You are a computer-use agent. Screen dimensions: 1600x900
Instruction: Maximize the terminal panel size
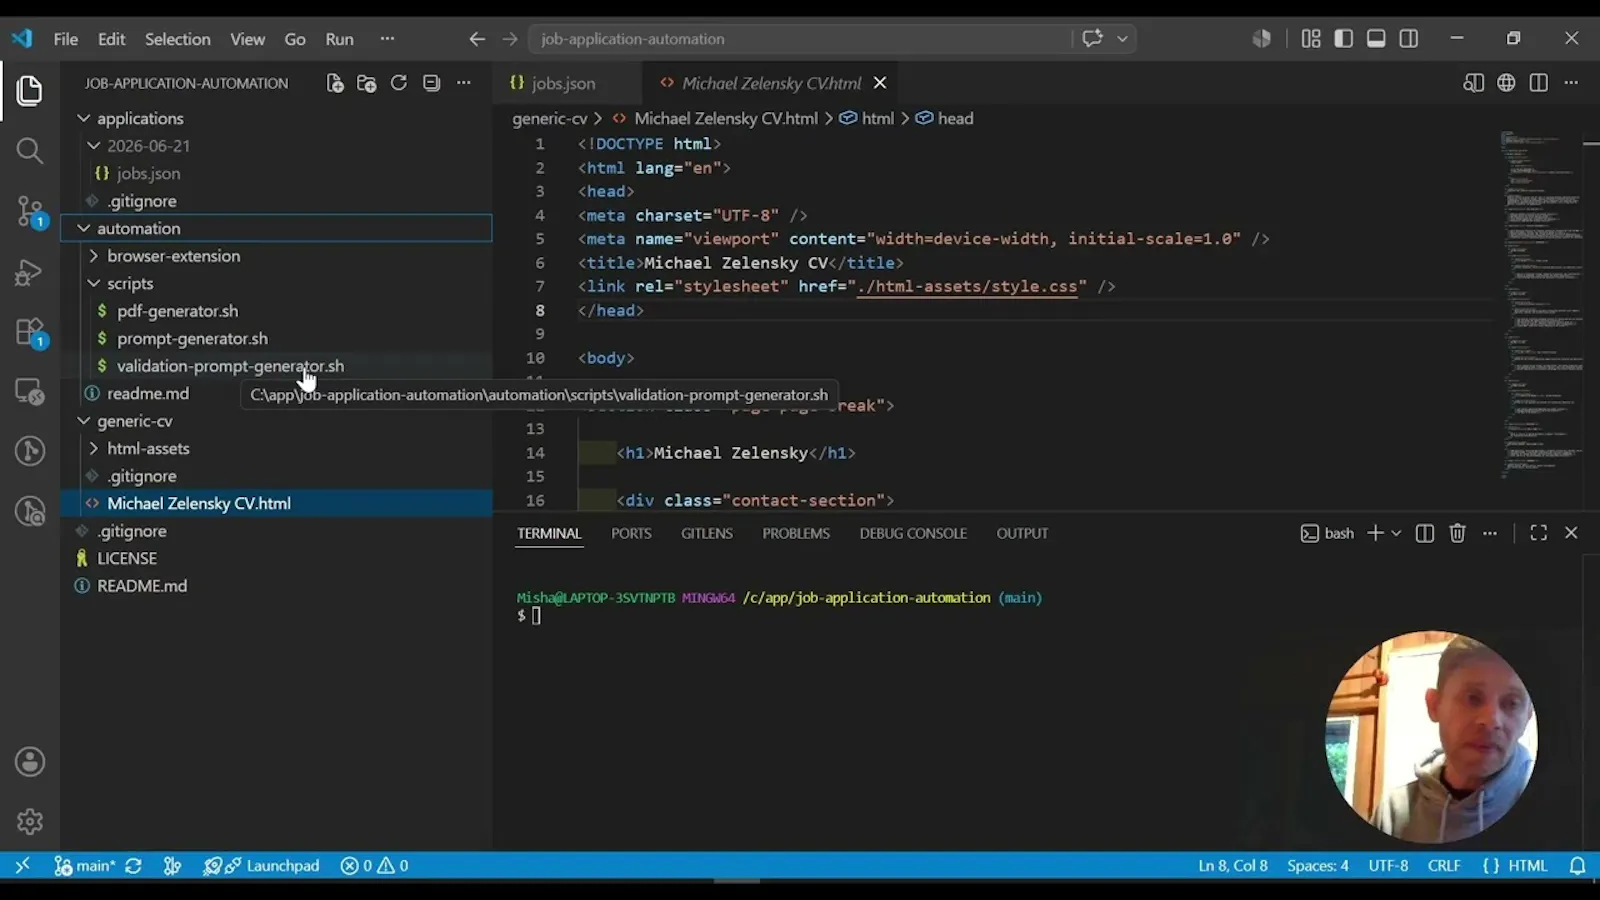(1539, 533)
